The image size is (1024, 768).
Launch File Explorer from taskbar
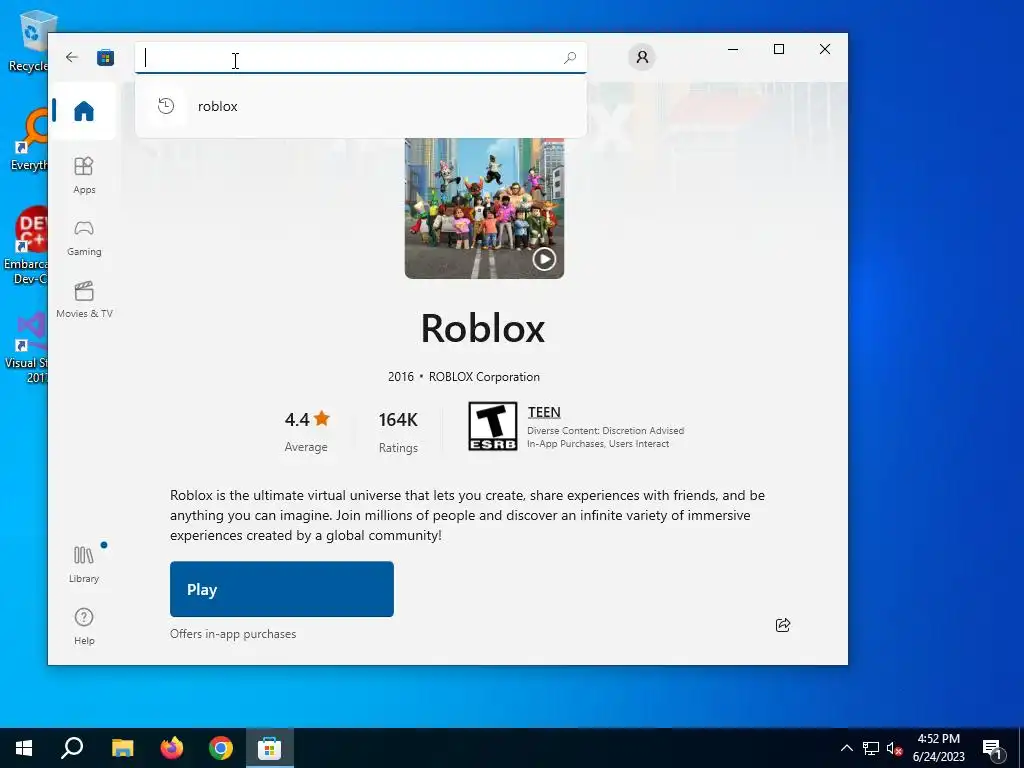pos(122,748)
